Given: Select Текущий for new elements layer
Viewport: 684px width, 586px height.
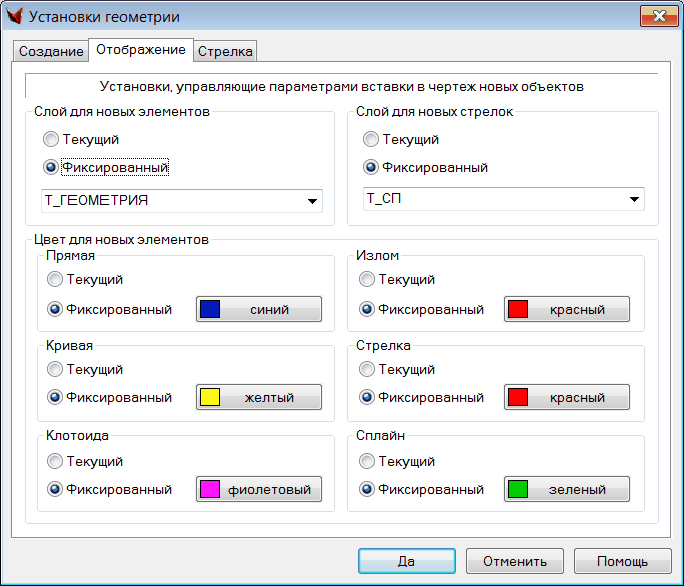Looking at the screenshot, I should click(52, 140).
